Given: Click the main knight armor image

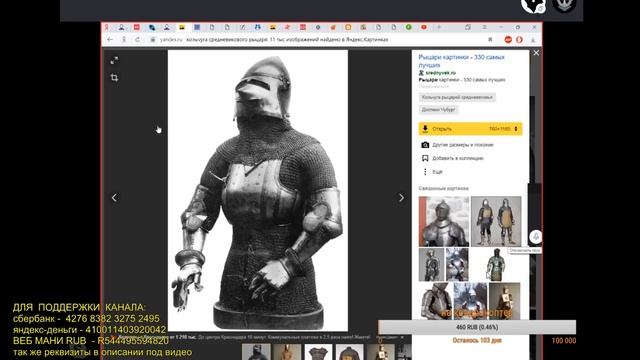Looking at the screenshot, I should pyautogui.click(x=258, y=191).
